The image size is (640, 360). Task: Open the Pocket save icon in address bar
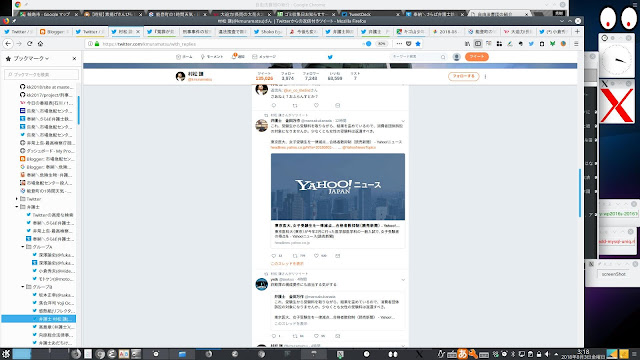click(409, 44)
